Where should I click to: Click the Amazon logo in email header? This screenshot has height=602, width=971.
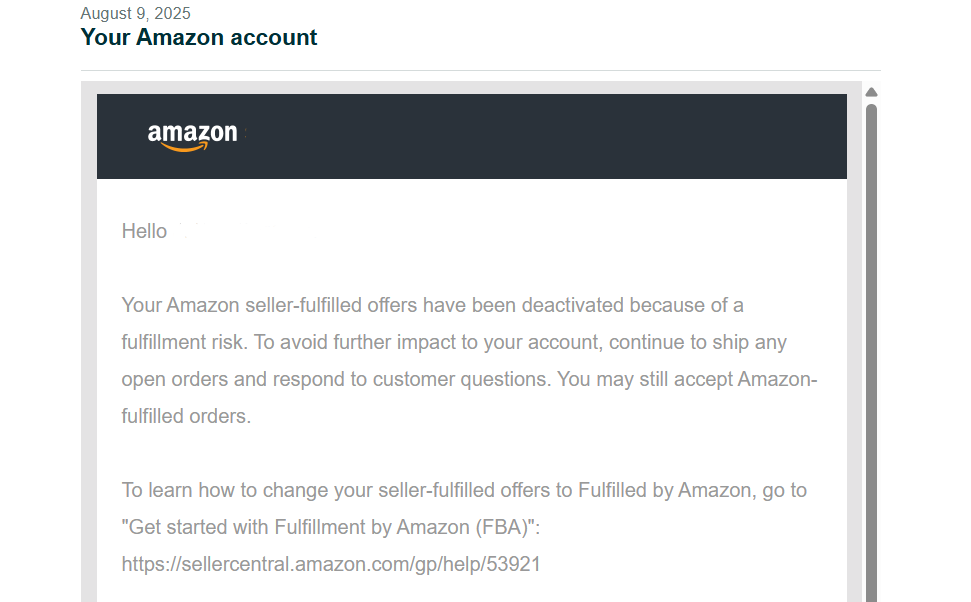[x=193, y=136]
